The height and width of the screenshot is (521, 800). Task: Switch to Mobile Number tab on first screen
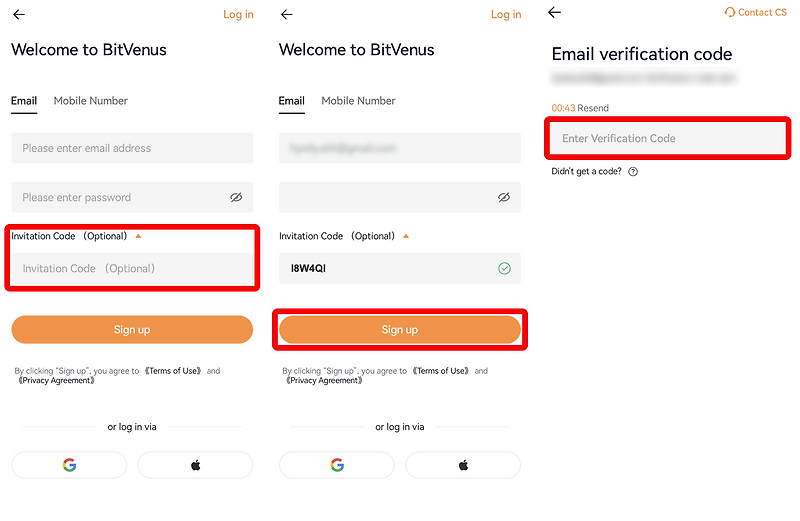[x=91, y=101]
